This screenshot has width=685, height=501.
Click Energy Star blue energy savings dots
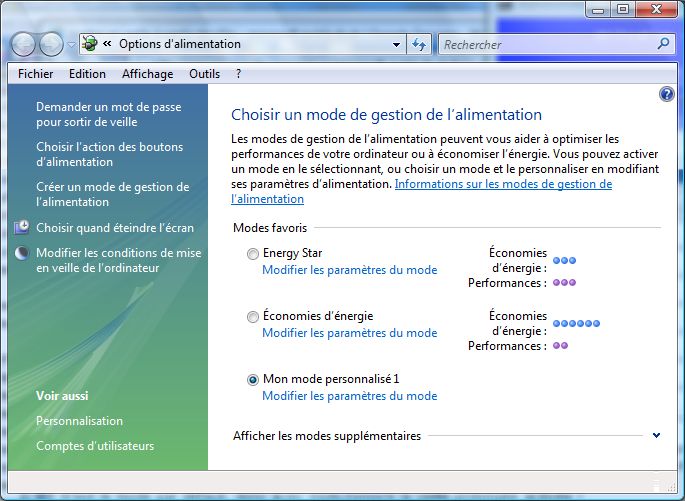tap(564, 261)
